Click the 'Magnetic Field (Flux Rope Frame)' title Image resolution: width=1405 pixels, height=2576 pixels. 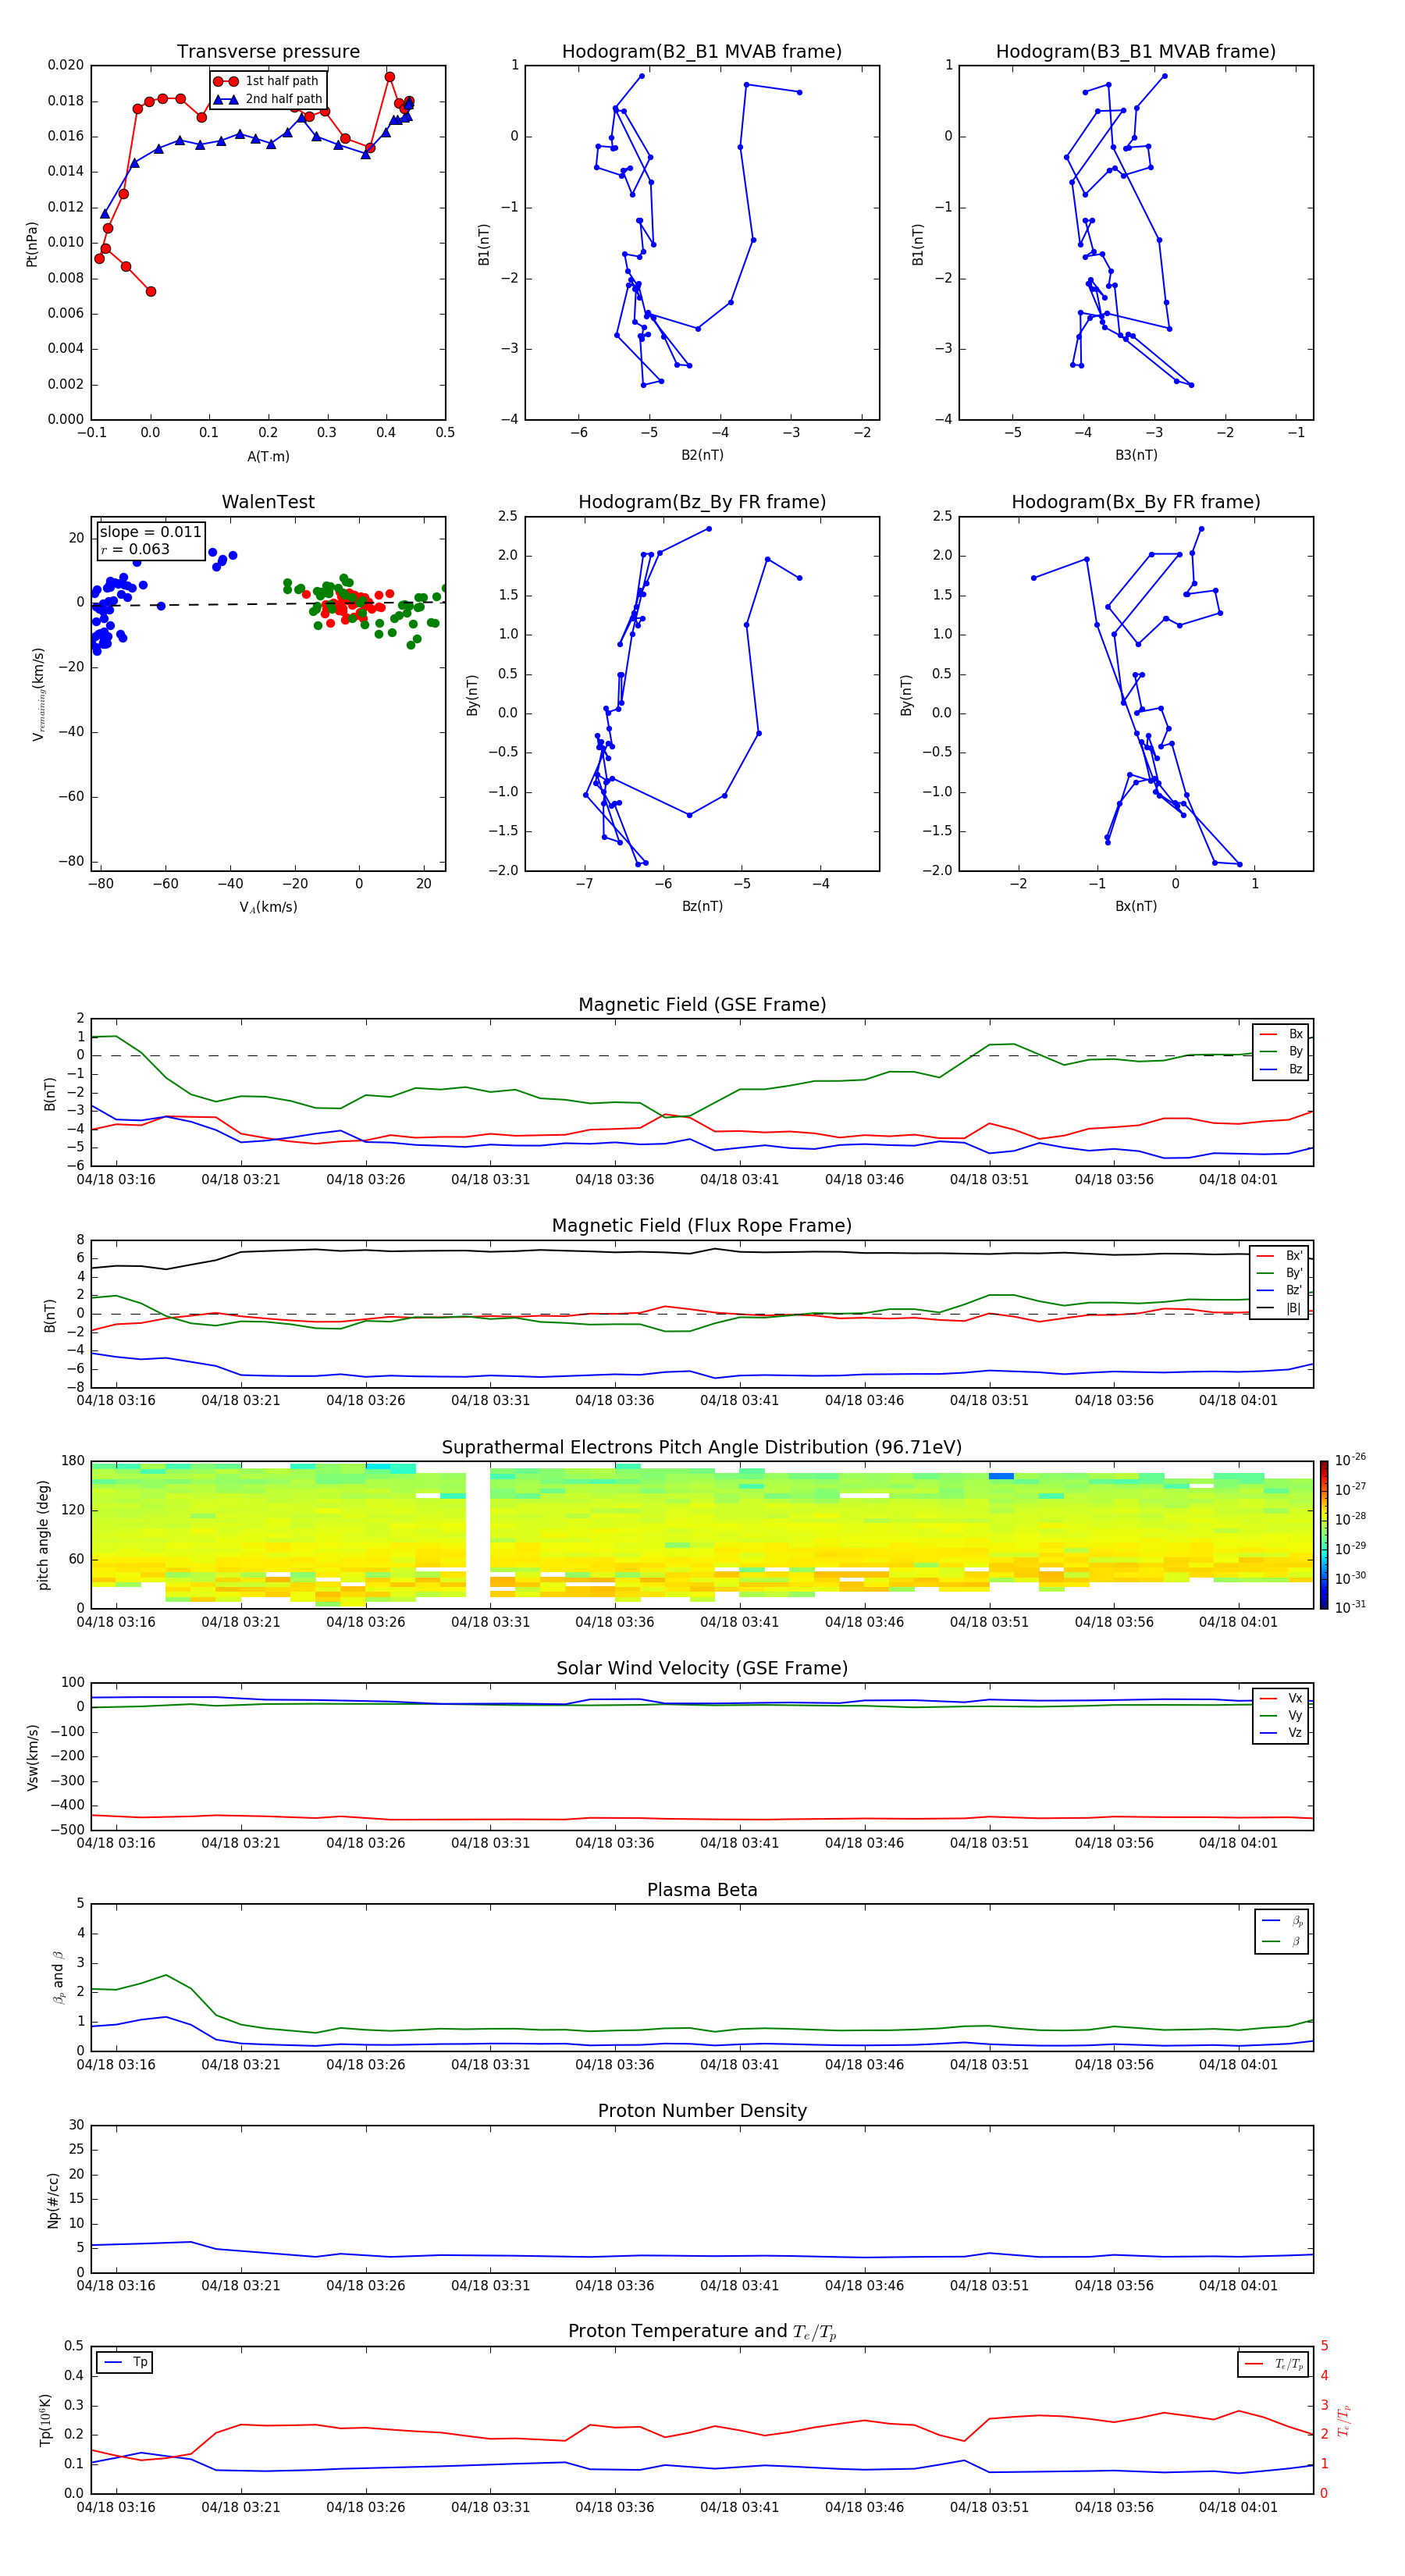click(x=702, y=1226)
